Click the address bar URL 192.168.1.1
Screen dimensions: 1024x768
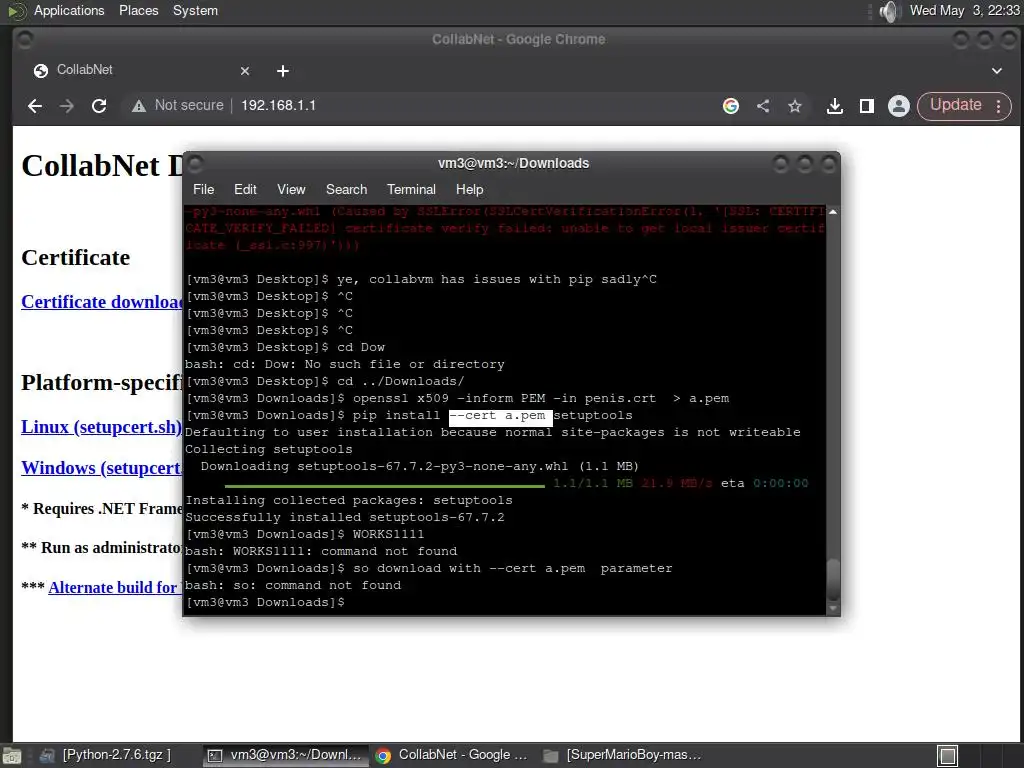pos(278,105)
